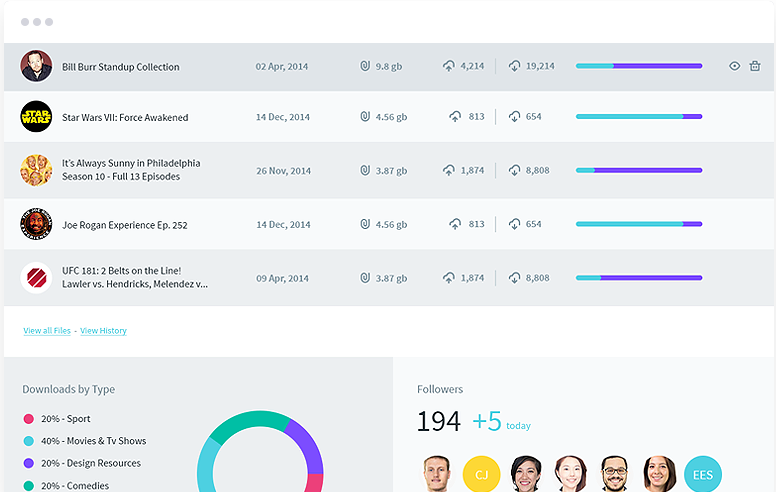Click the Joe Rogan Experience Ep. 252 title

pyautogui.click(x=124, y=225)
